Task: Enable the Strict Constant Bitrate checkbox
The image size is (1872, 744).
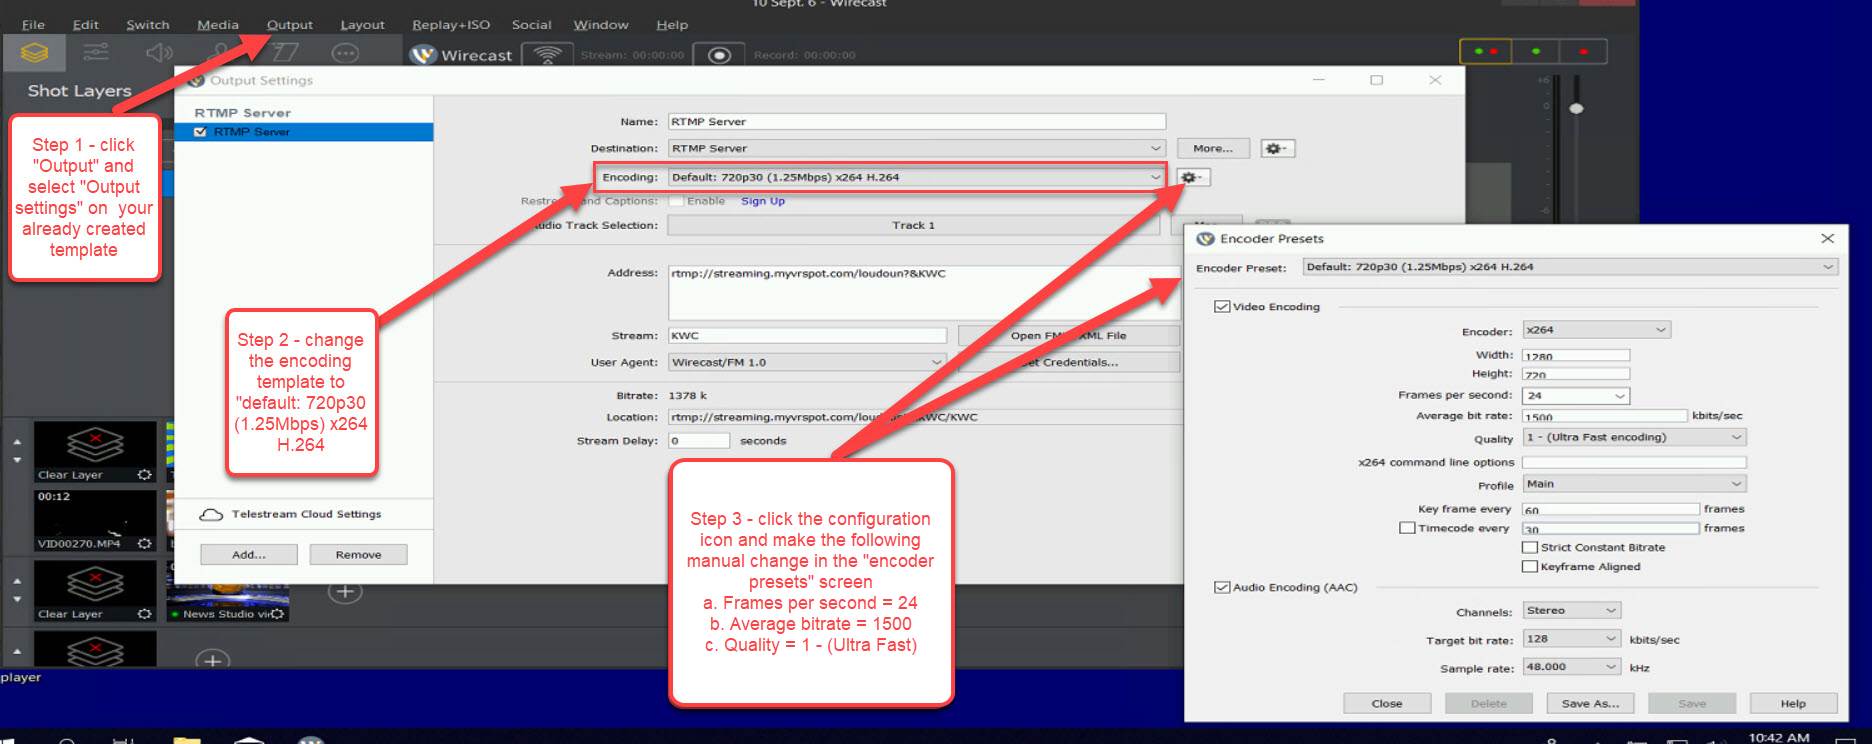Action: pyautogui.click(x=1529, y=547)
